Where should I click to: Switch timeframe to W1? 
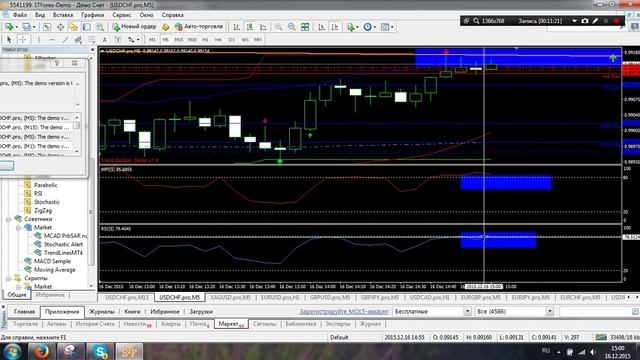click(245, 40)
